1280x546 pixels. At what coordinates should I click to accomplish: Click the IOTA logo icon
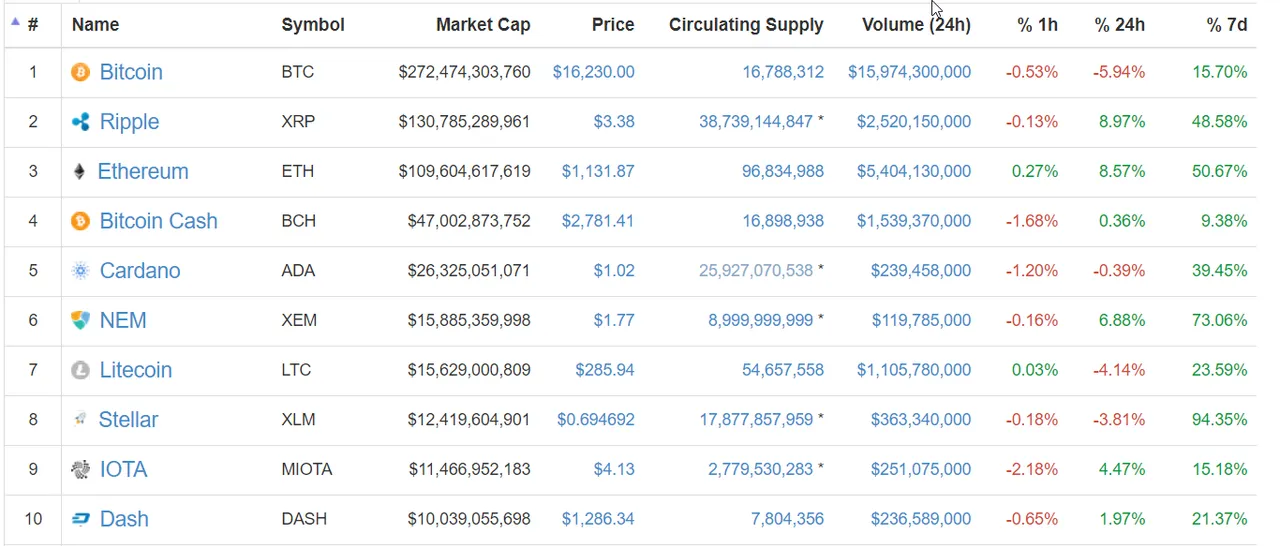pos(80,469)
